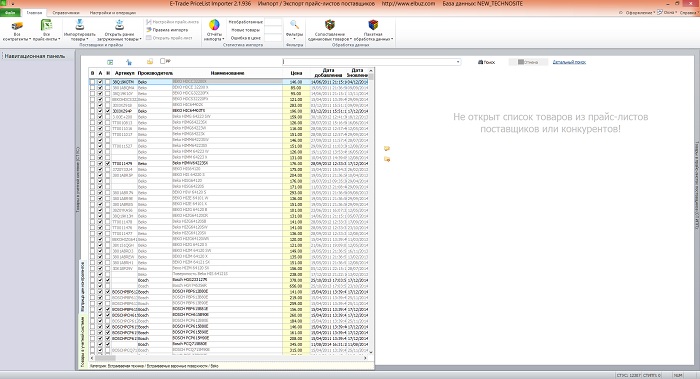Click the Поиск binoculars icon
Screen dimensions: 700x379
[x=480, y=62]
